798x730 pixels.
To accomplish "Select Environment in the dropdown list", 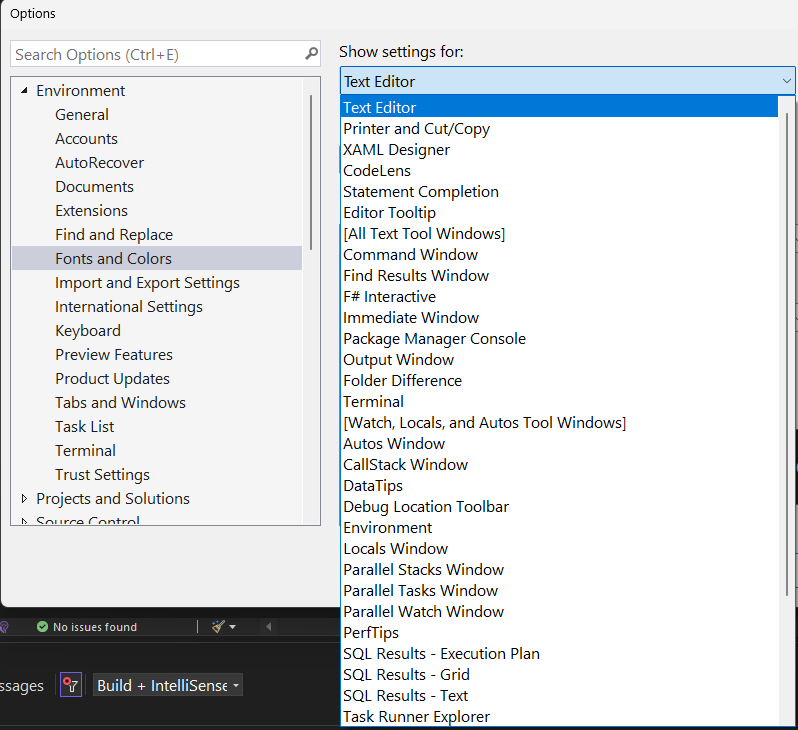I will point(559,527).
